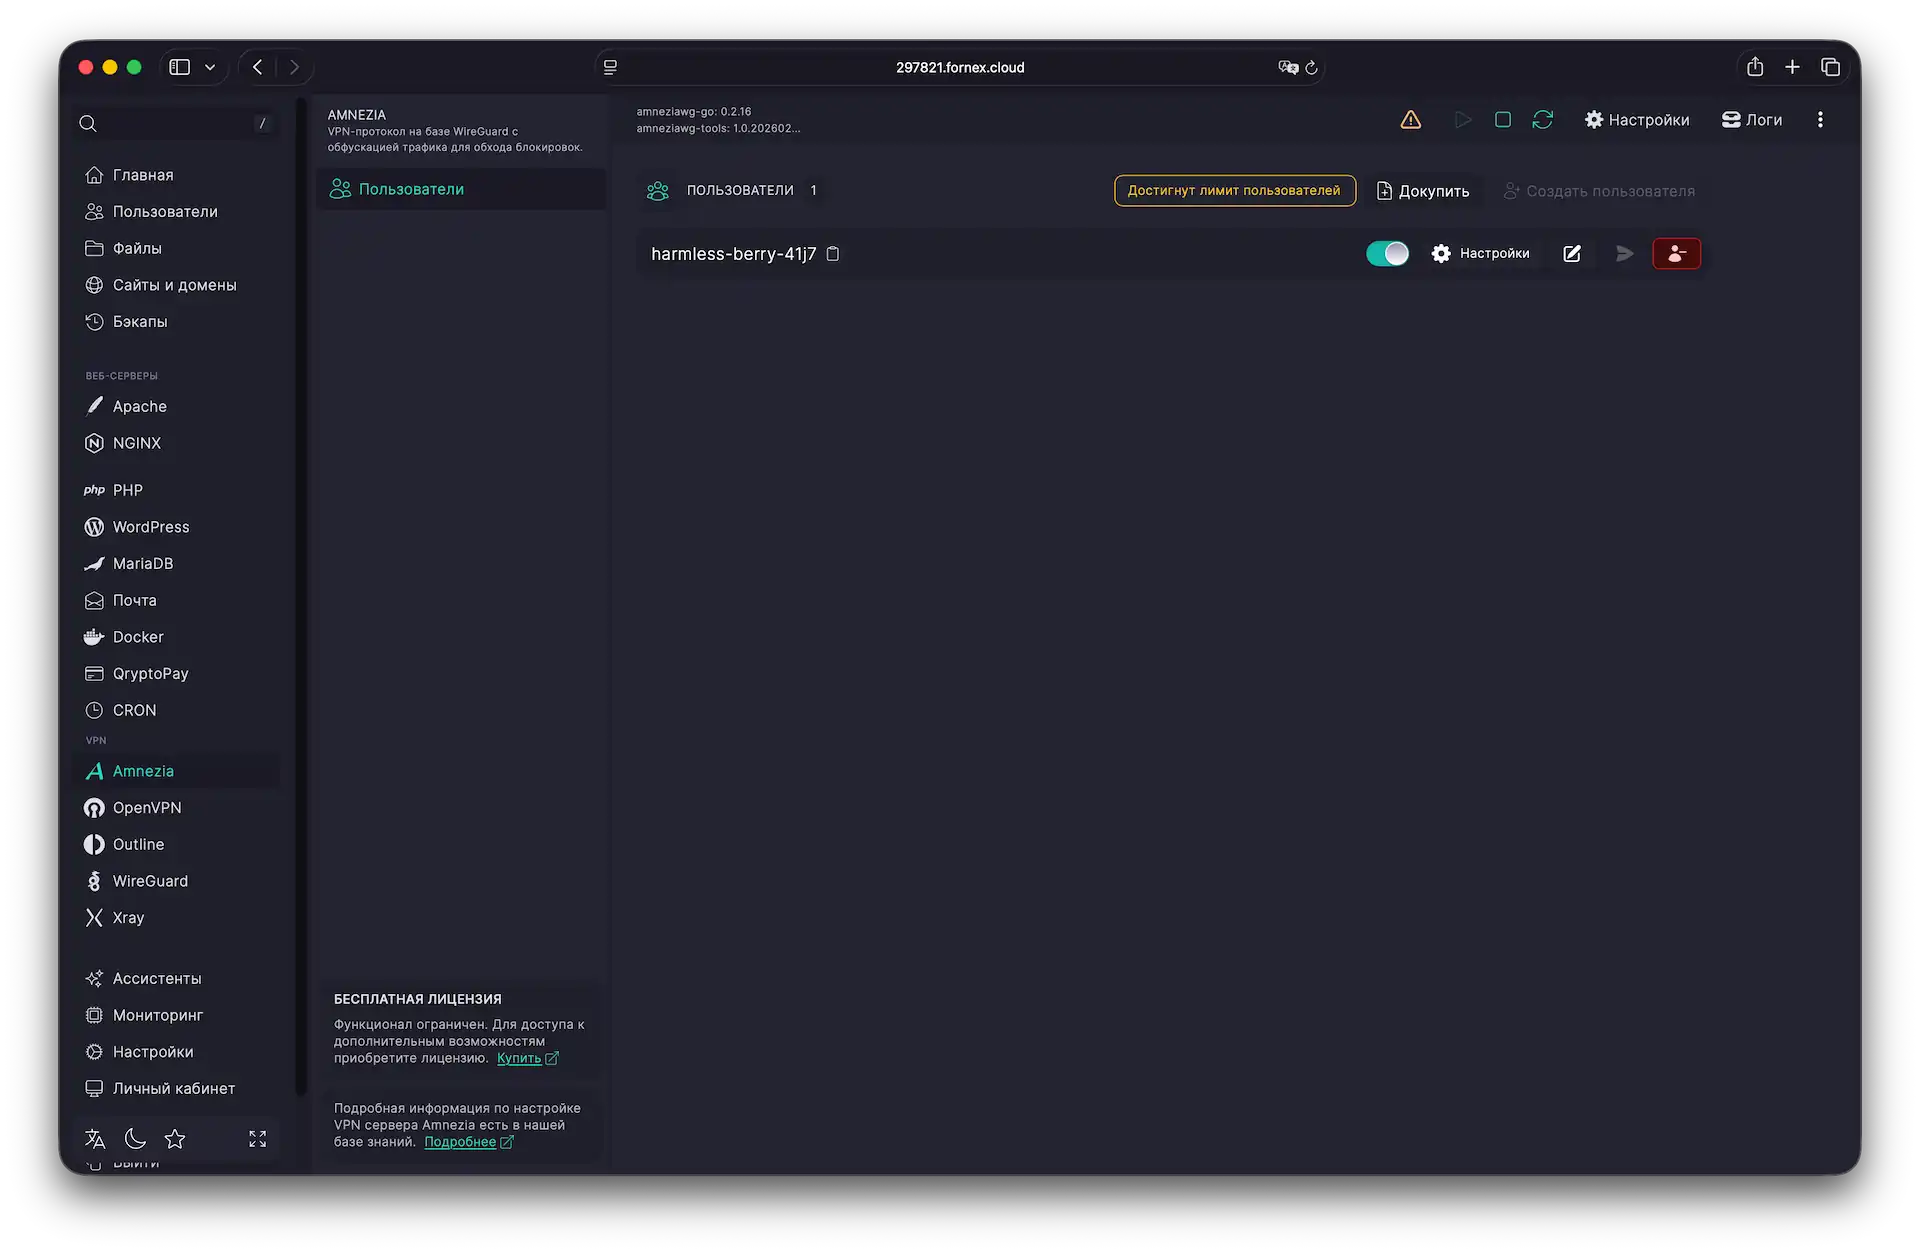
Task: Click the language translate icon in sidebar
Action: [x=95, y=1139]
